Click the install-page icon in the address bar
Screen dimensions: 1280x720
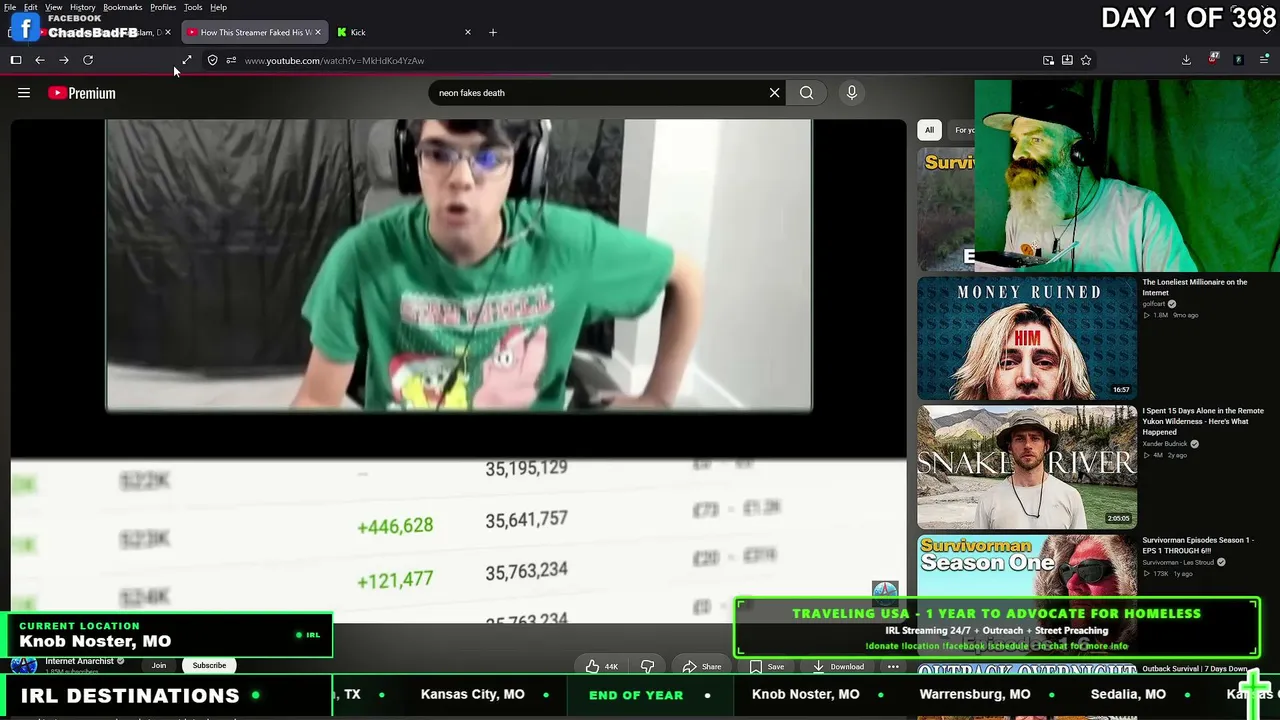point(1067,60)
